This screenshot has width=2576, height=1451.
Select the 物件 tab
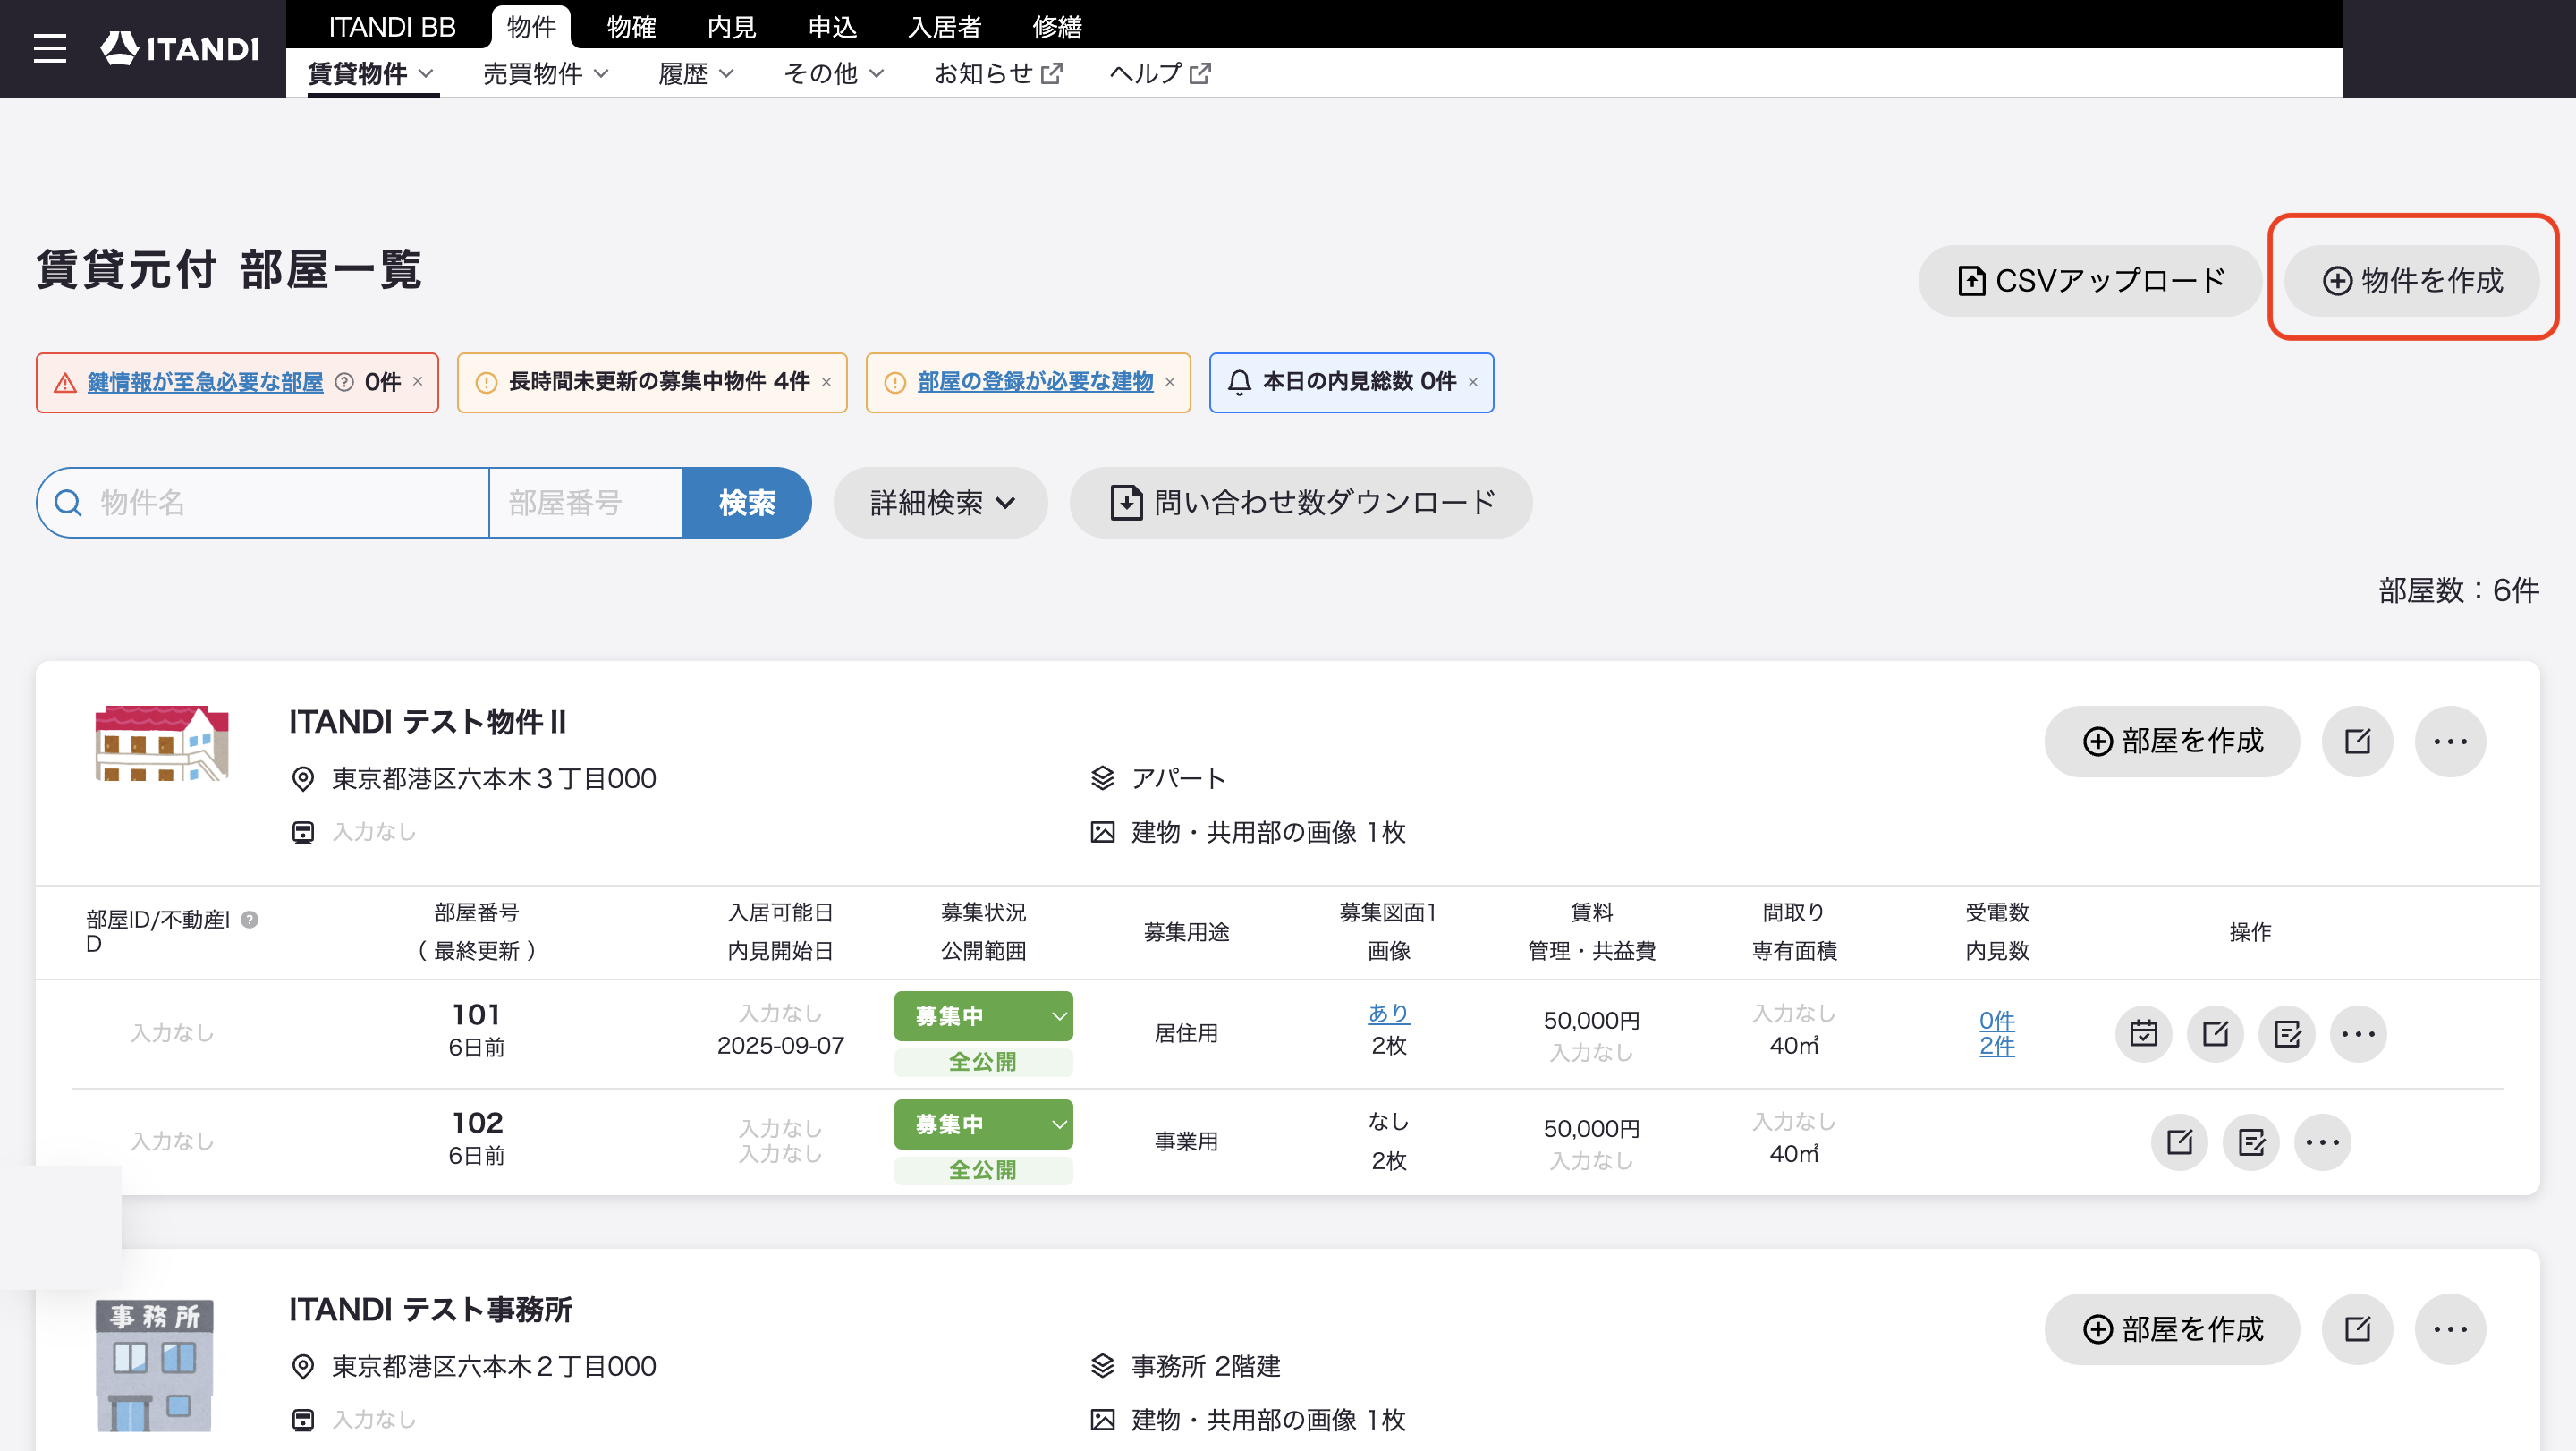(x=531, y=27)
